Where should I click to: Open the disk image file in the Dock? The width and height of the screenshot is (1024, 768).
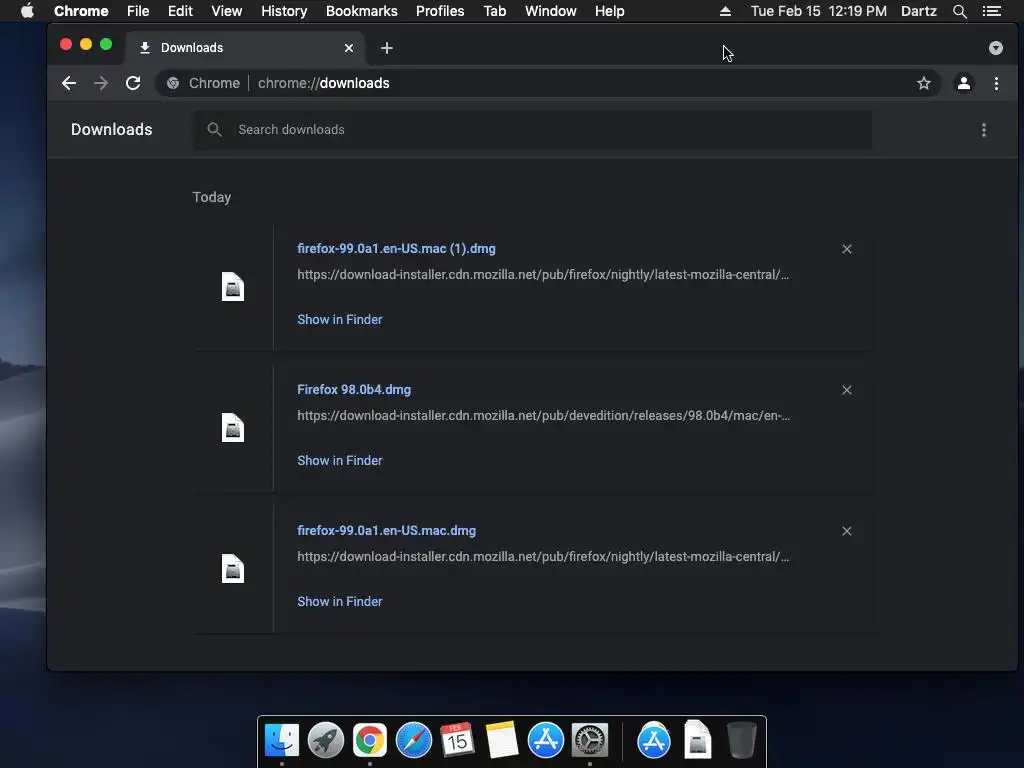[697, 739]
